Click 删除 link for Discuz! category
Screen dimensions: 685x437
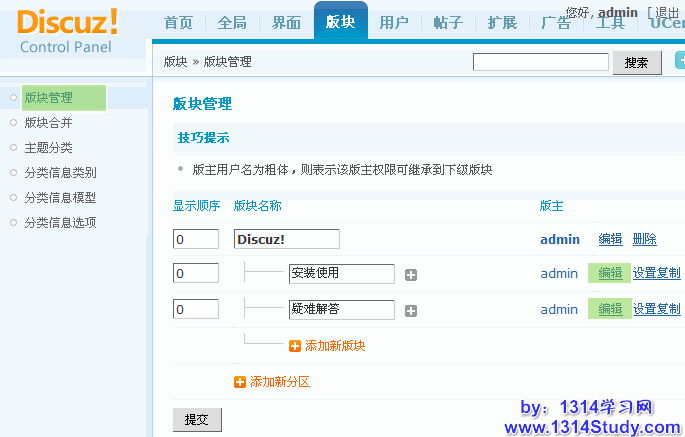645,239
